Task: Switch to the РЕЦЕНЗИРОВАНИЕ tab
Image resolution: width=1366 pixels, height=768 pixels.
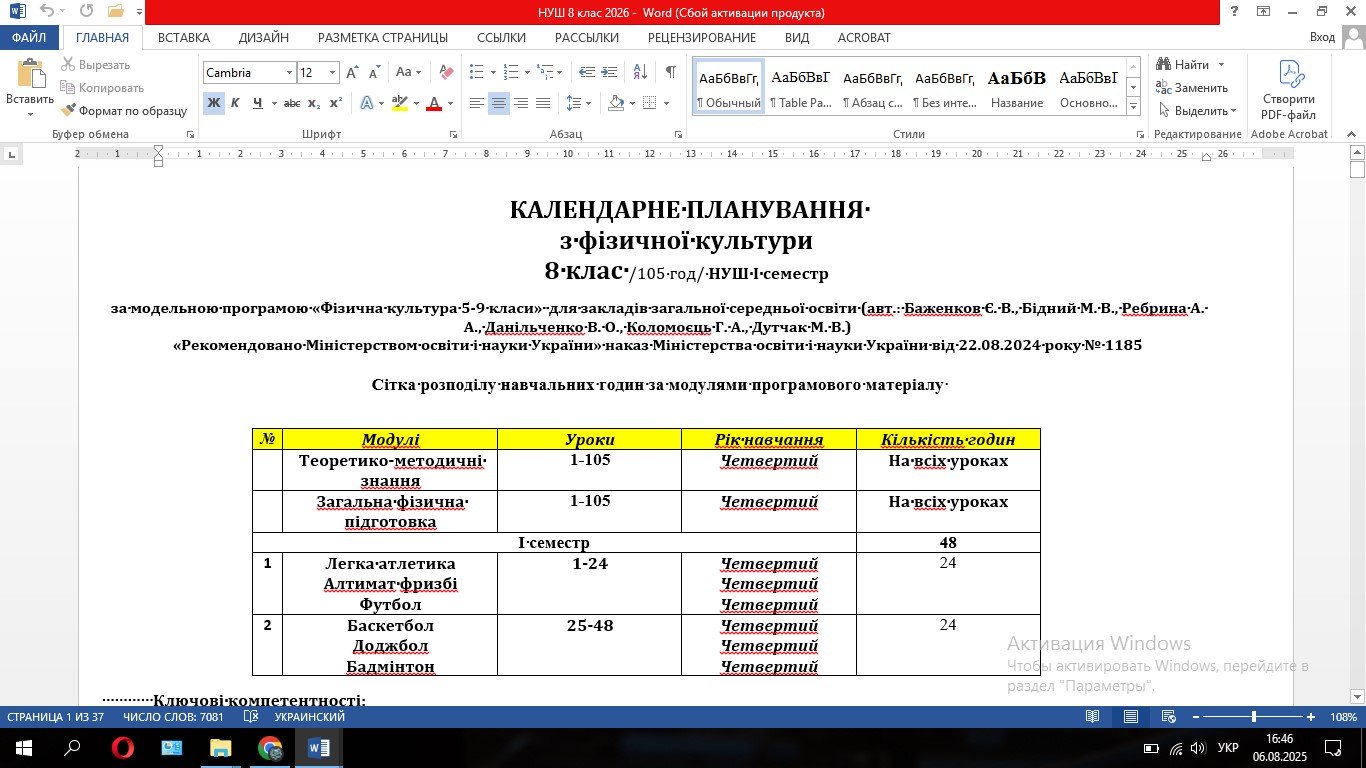Action: pyautogui.click(x=701, y=37)
